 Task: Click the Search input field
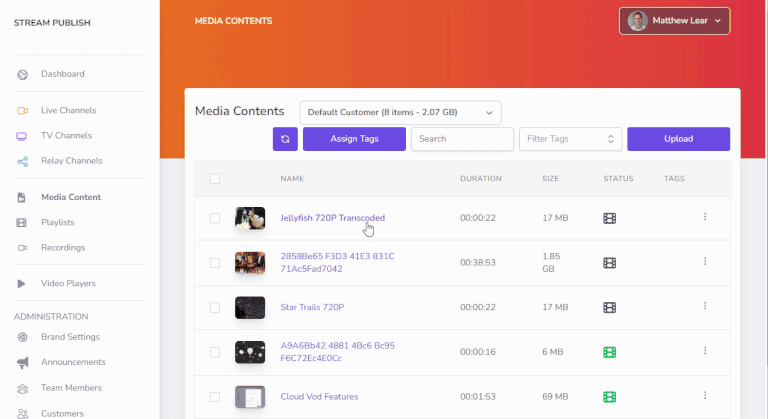point(462,139)
